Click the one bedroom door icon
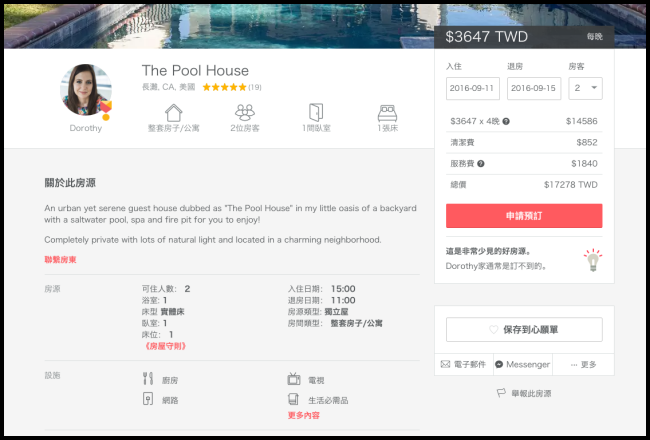 pos(317,112)
